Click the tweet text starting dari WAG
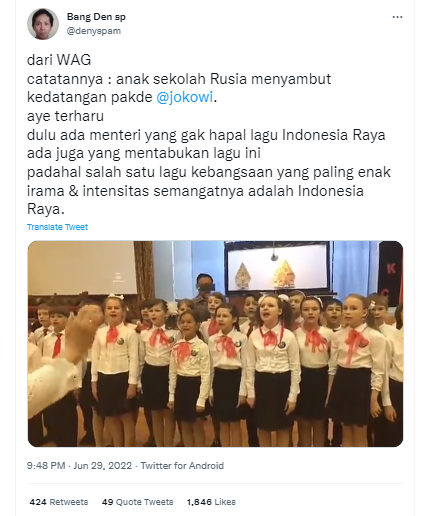Screen dimensions: 421x516 click(209, 134)
